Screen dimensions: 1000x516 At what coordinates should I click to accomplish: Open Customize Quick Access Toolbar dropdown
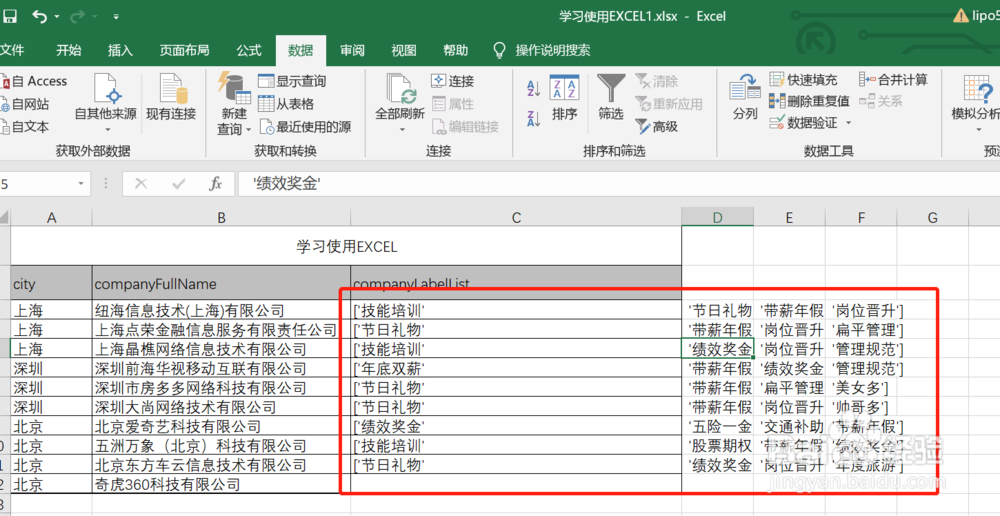coord(116,17)
